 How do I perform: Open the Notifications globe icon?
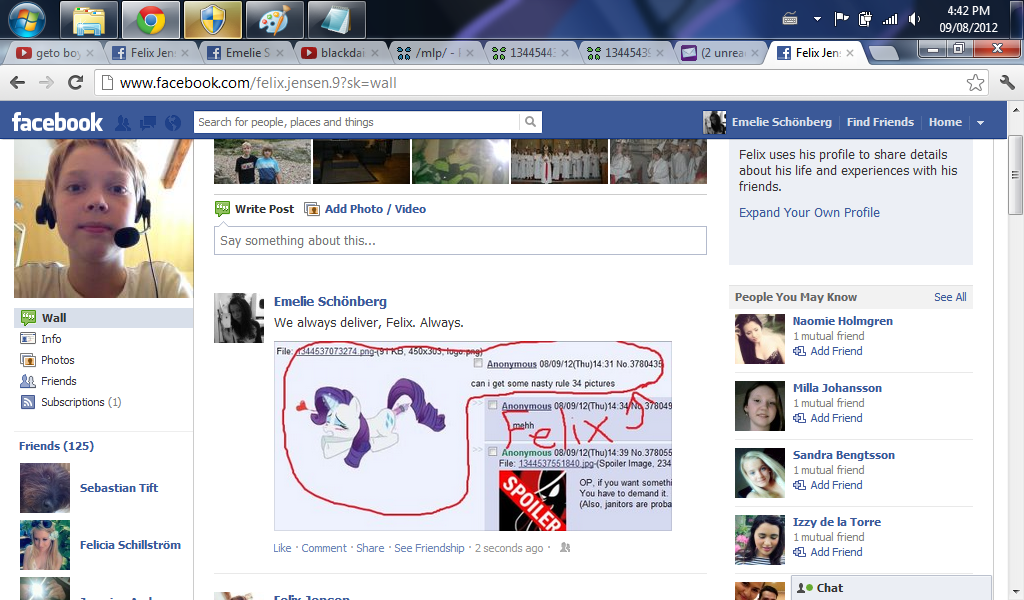coord(172,122)
